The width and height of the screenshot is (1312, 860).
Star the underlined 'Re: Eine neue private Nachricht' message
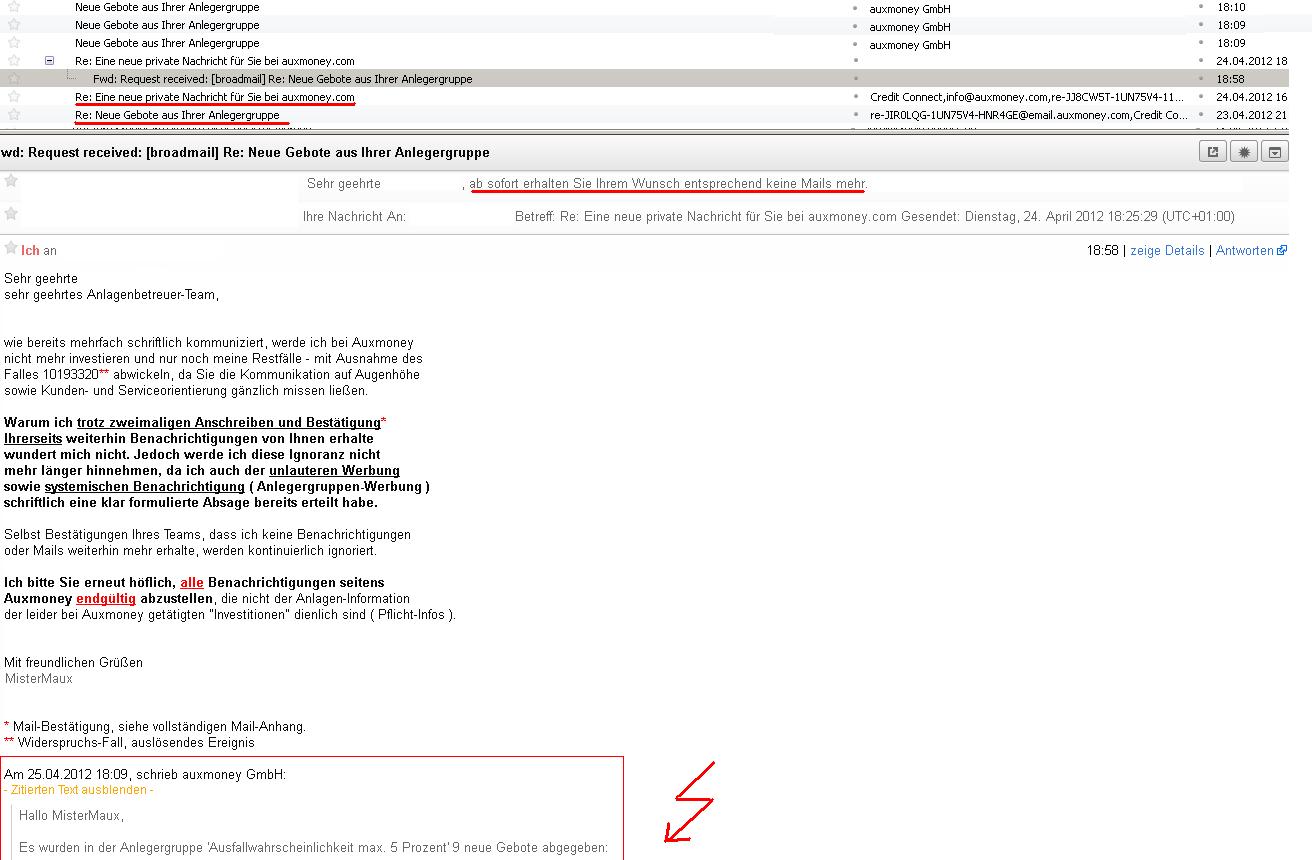[14, 97]
